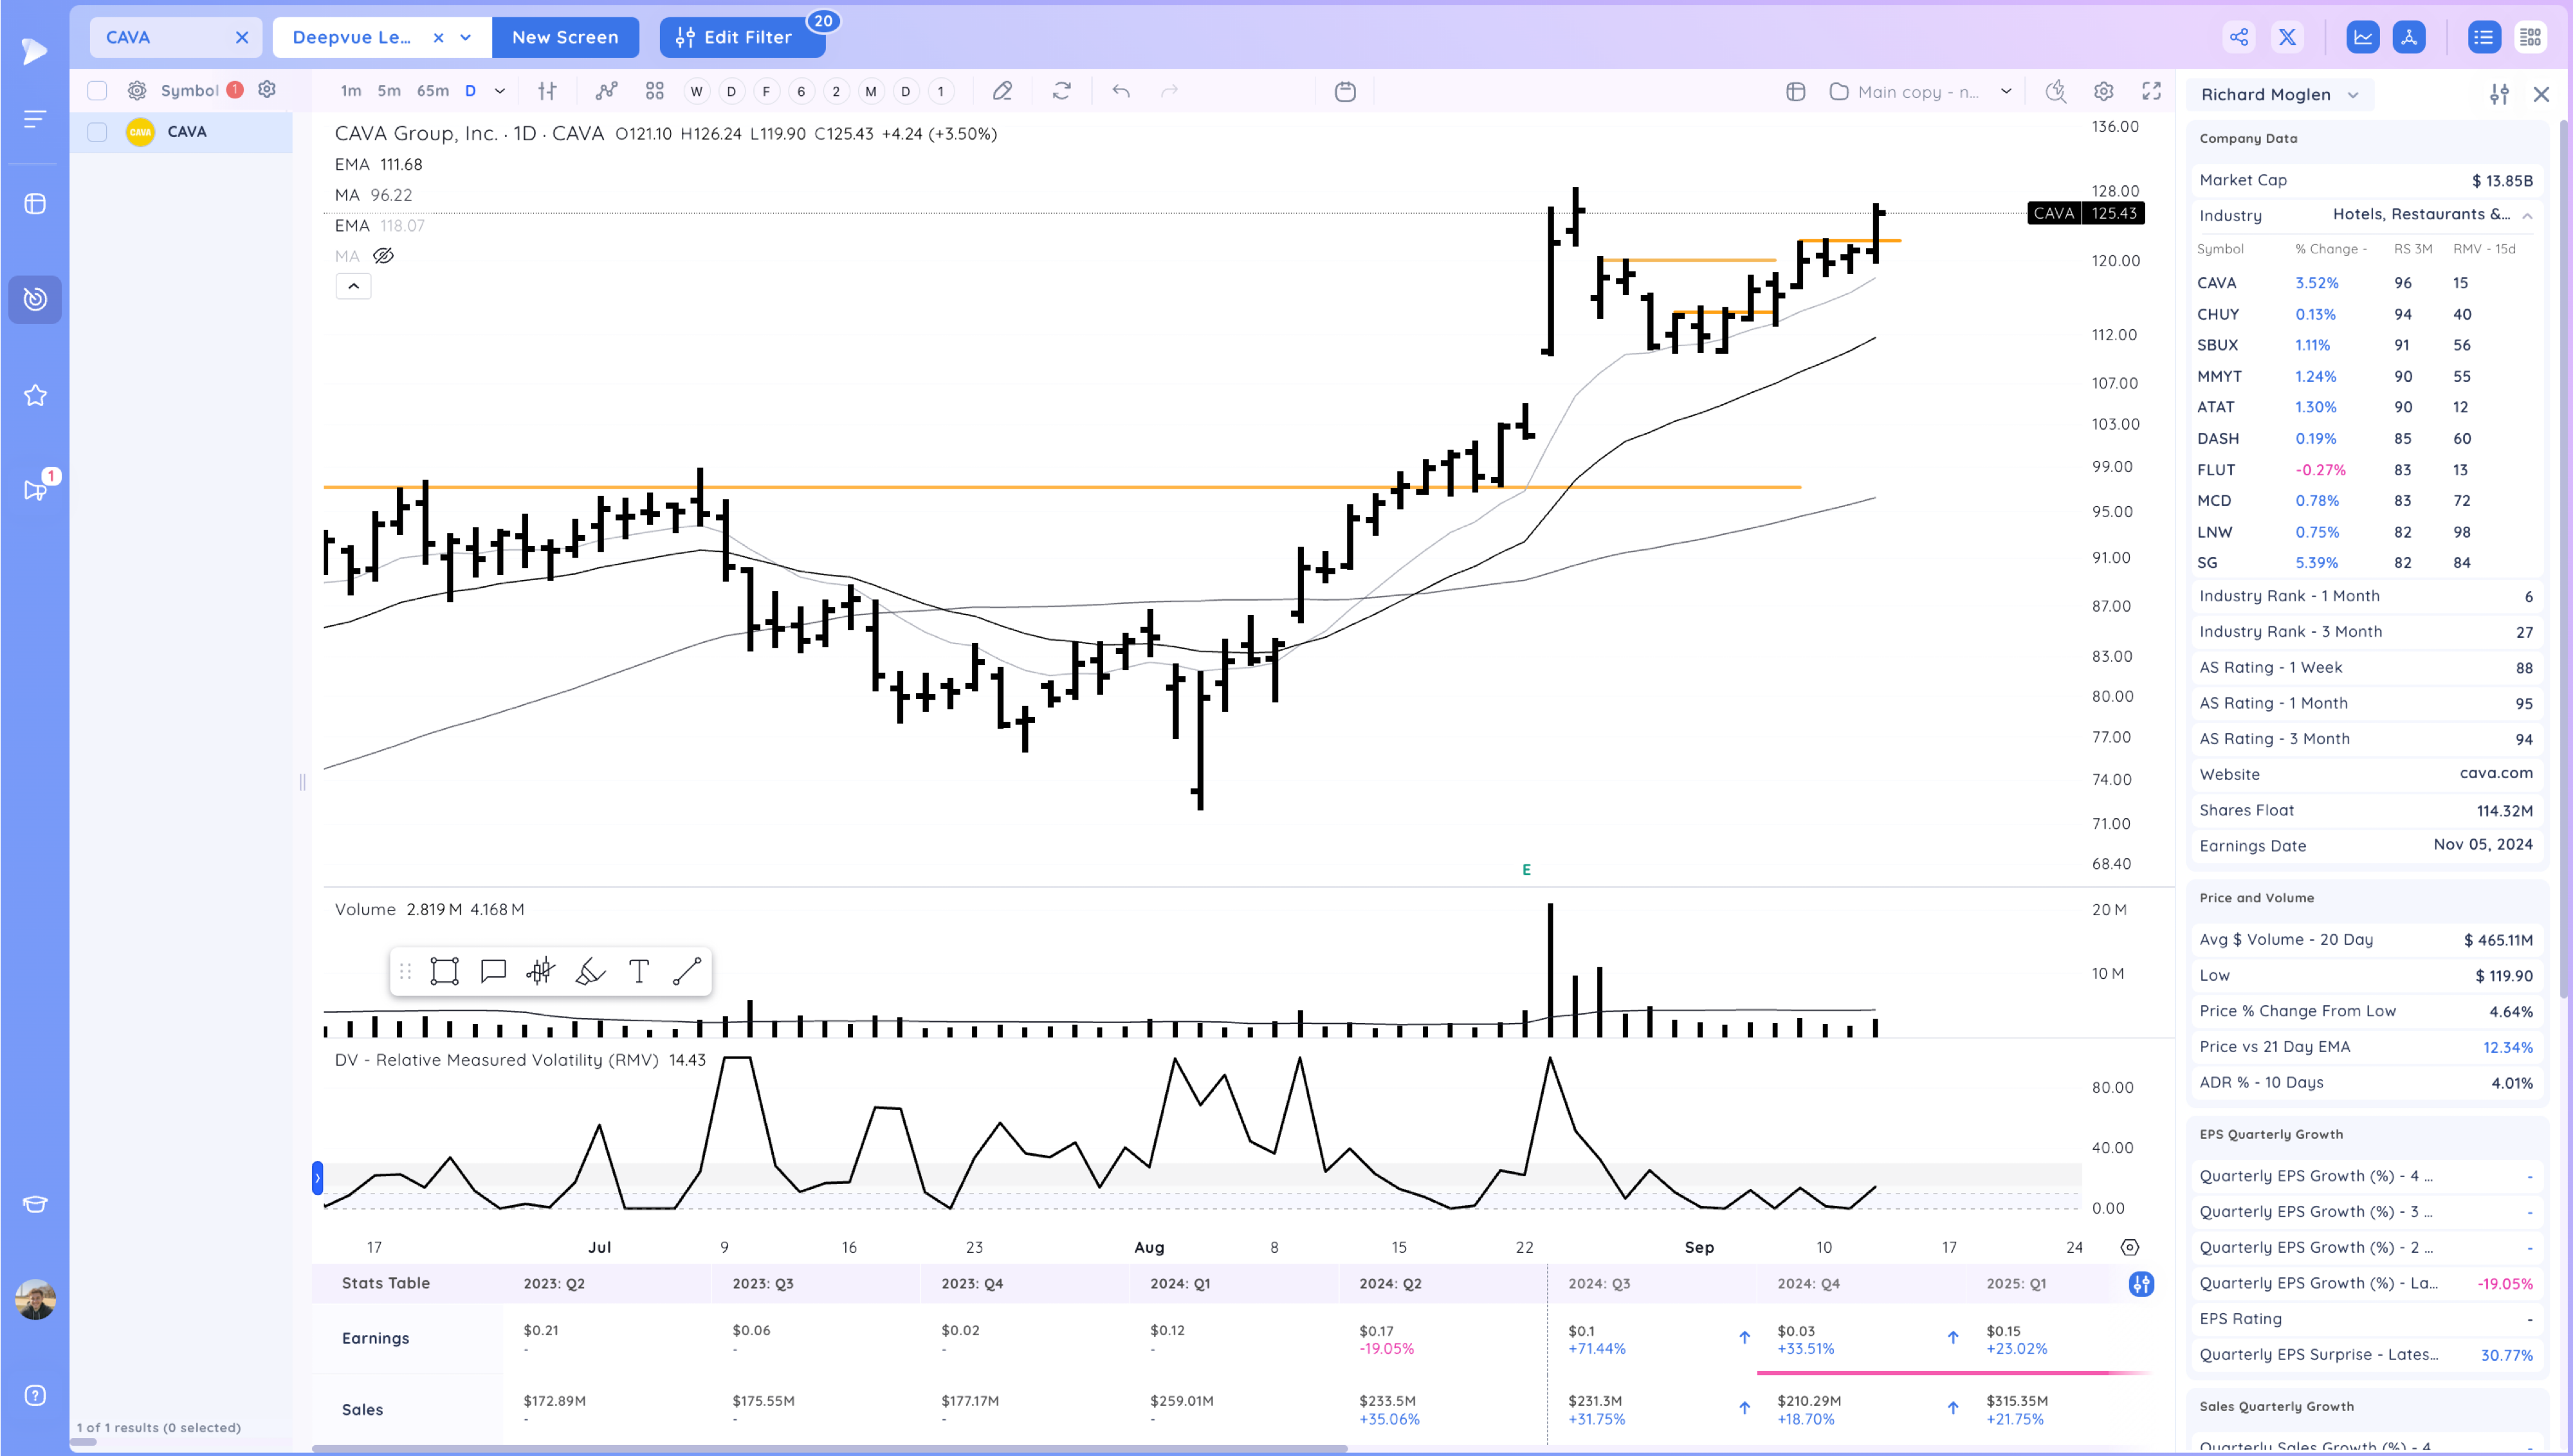Check the select-all Symbol checkbox
The image size is (2573, 1456).
click(97, 90)
